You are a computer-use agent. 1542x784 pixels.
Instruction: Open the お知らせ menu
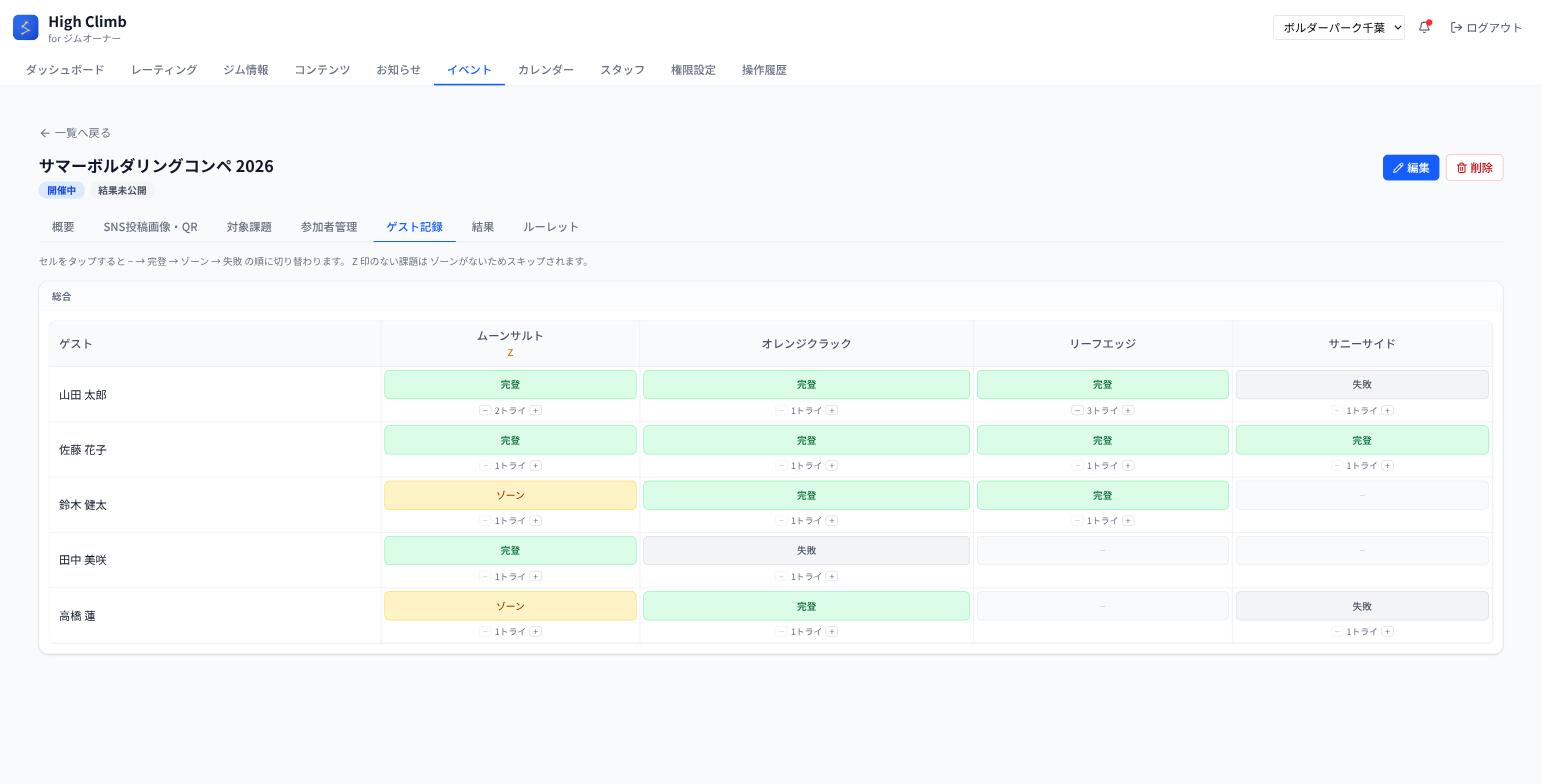coord(398,70)
